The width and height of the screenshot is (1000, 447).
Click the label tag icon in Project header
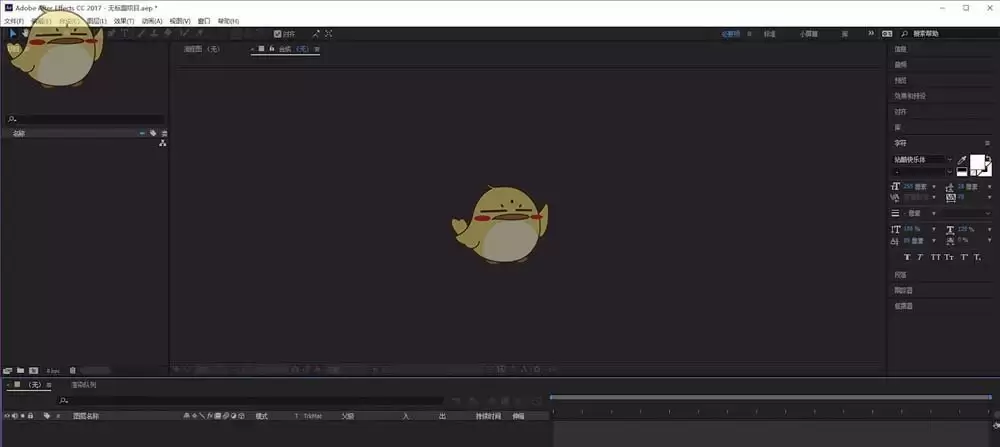[153, 133]
